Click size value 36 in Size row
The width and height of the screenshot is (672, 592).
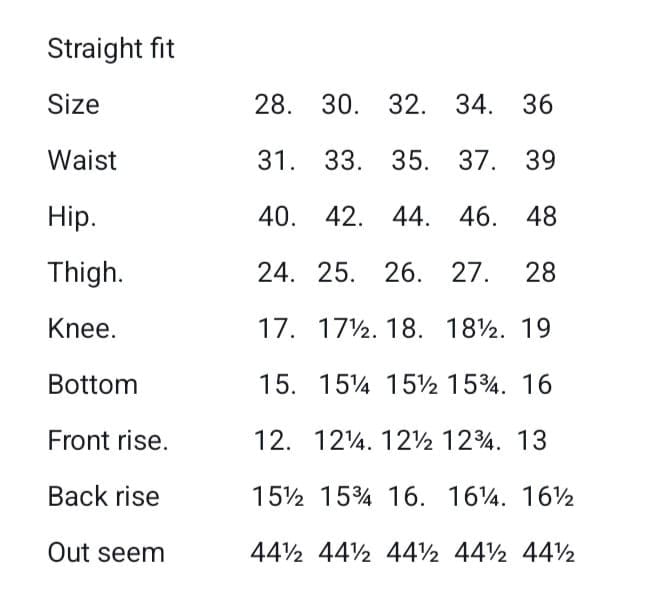coord(537,105)
